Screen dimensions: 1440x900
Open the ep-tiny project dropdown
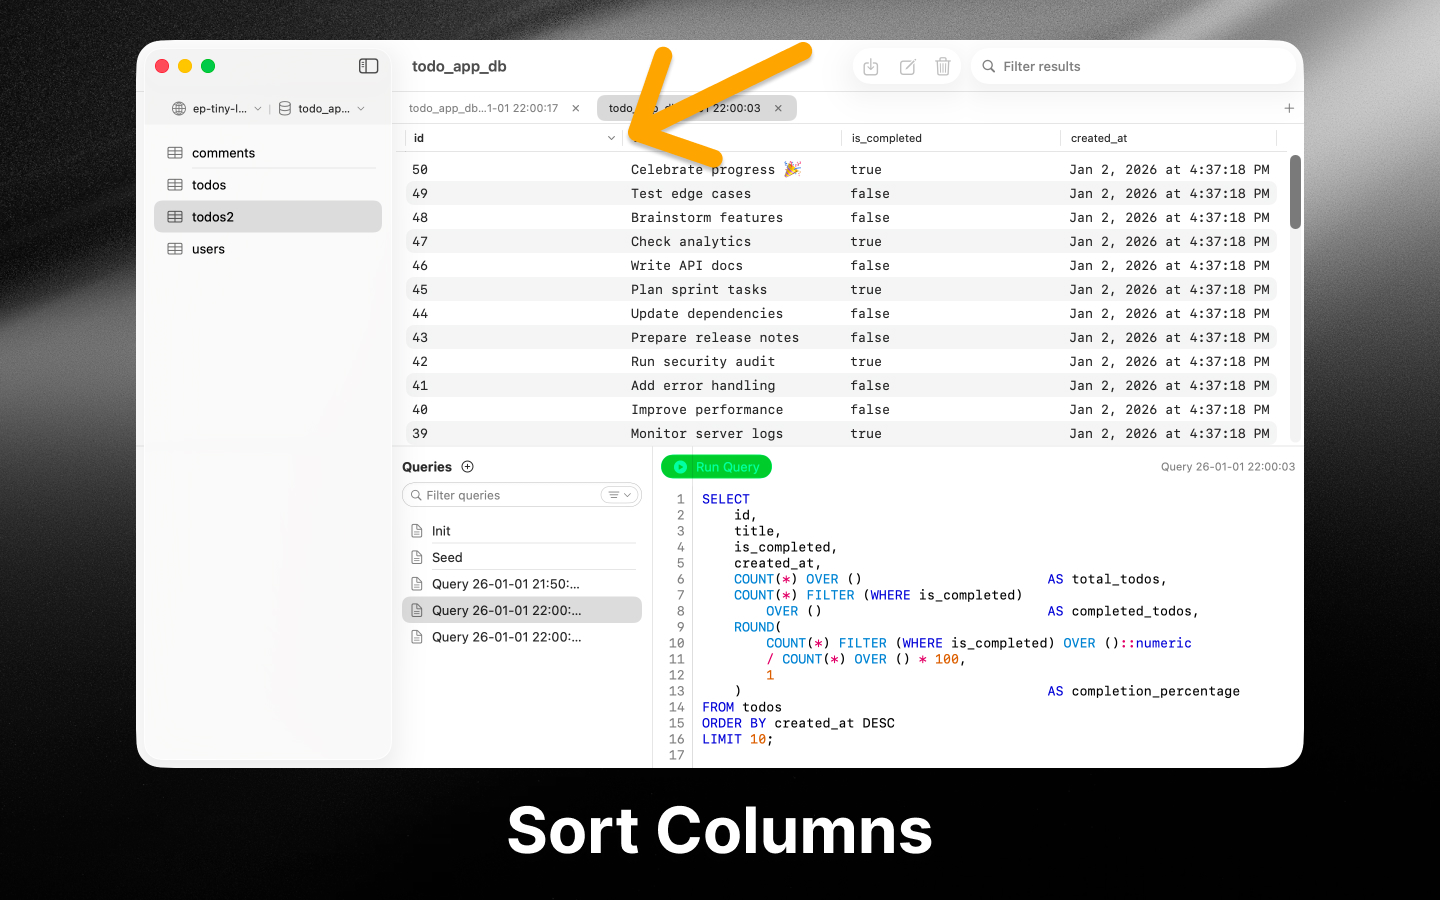coord(217,108)
